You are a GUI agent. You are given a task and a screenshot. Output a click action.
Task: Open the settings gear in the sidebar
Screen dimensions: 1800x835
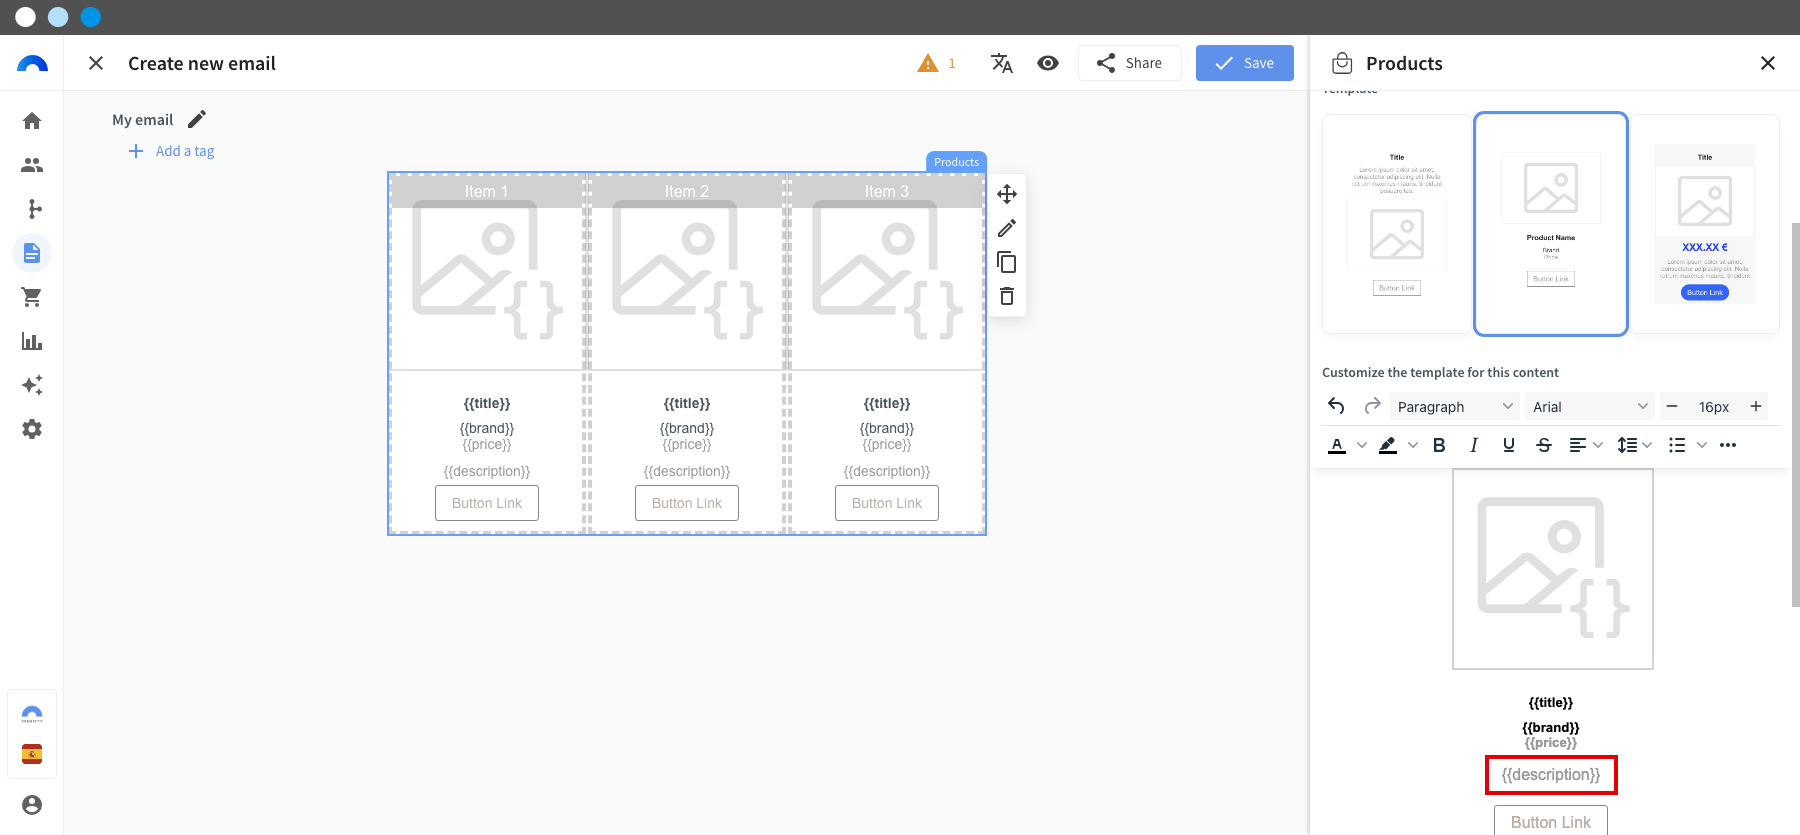click(x=32, y=429)
